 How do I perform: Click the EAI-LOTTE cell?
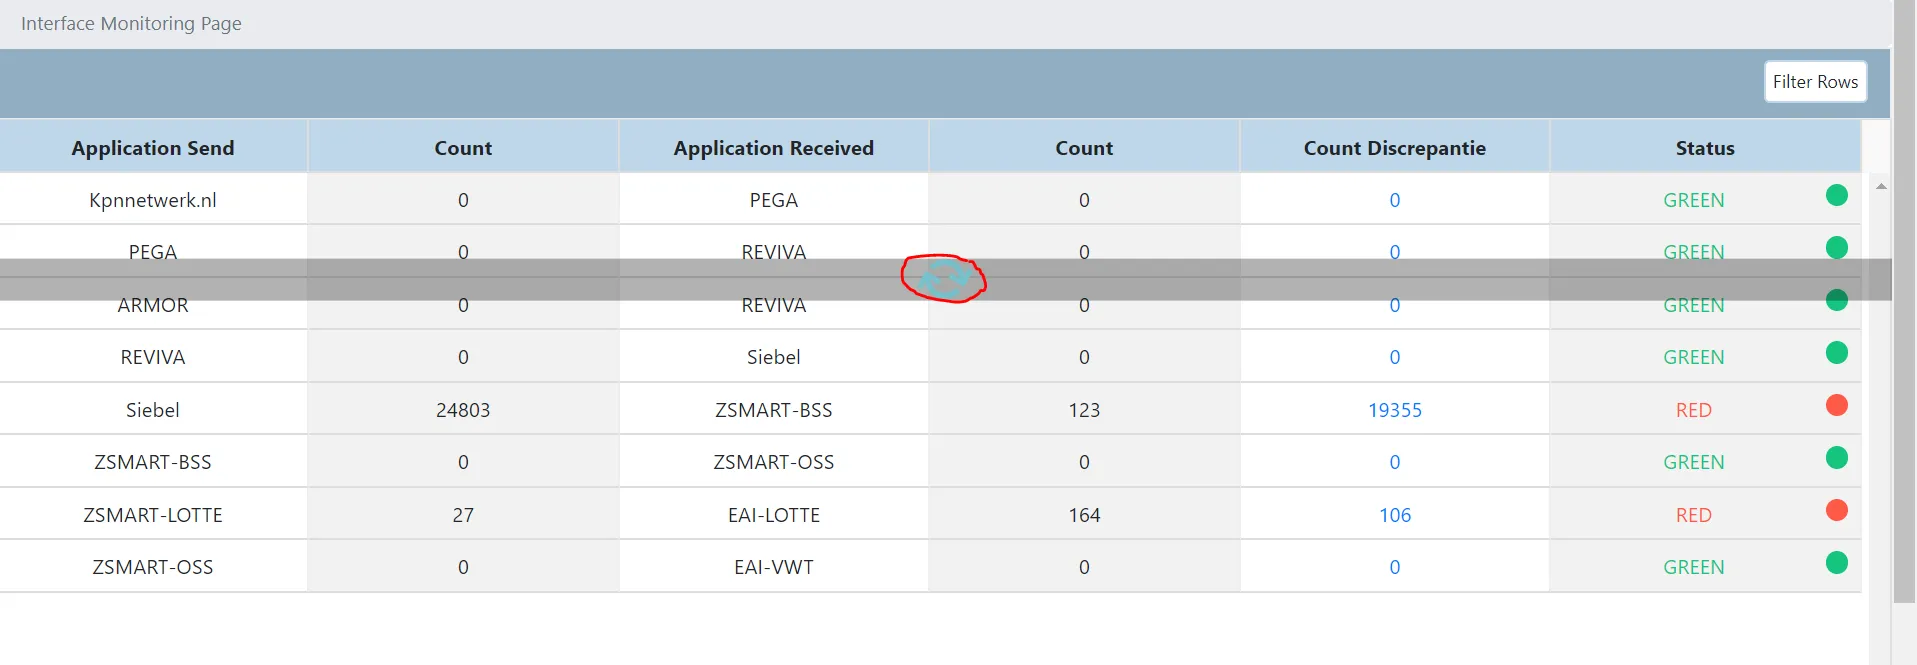click(774, 515)
